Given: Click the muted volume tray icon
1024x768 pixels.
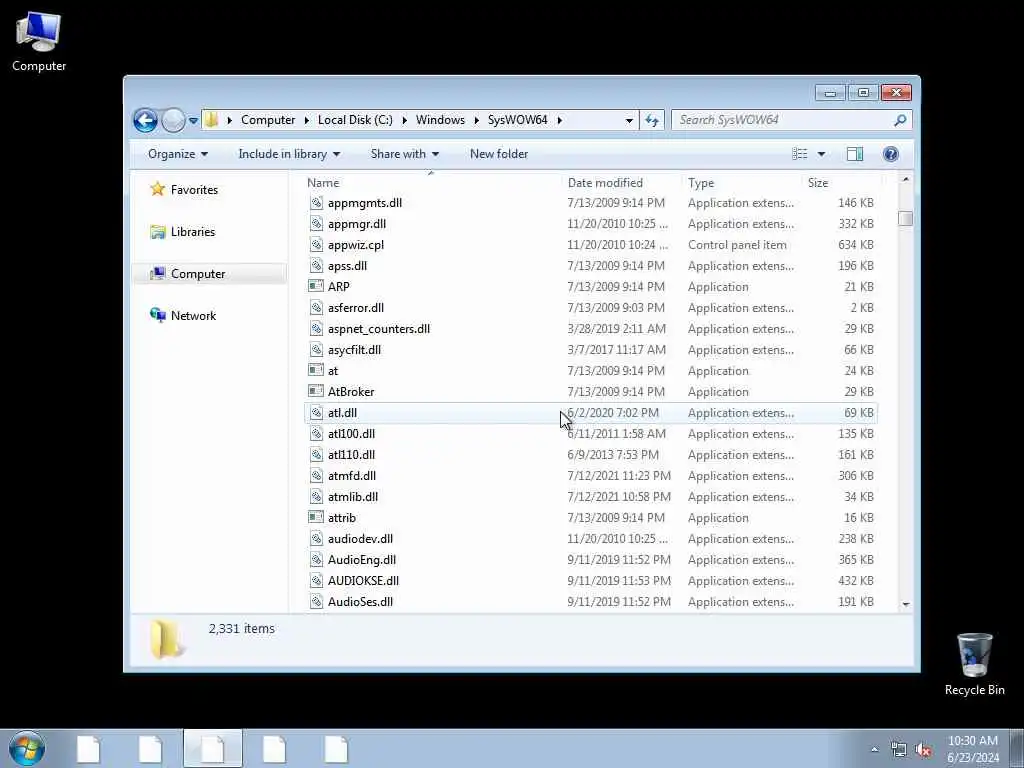Looking at the screenshot, I should pos(923,750).
